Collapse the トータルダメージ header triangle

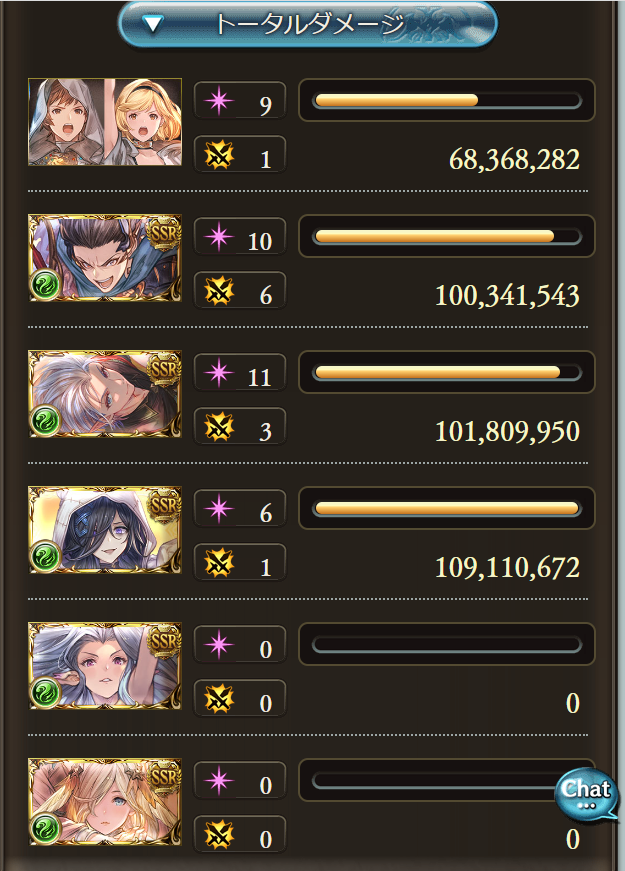[x=152, y=24]
